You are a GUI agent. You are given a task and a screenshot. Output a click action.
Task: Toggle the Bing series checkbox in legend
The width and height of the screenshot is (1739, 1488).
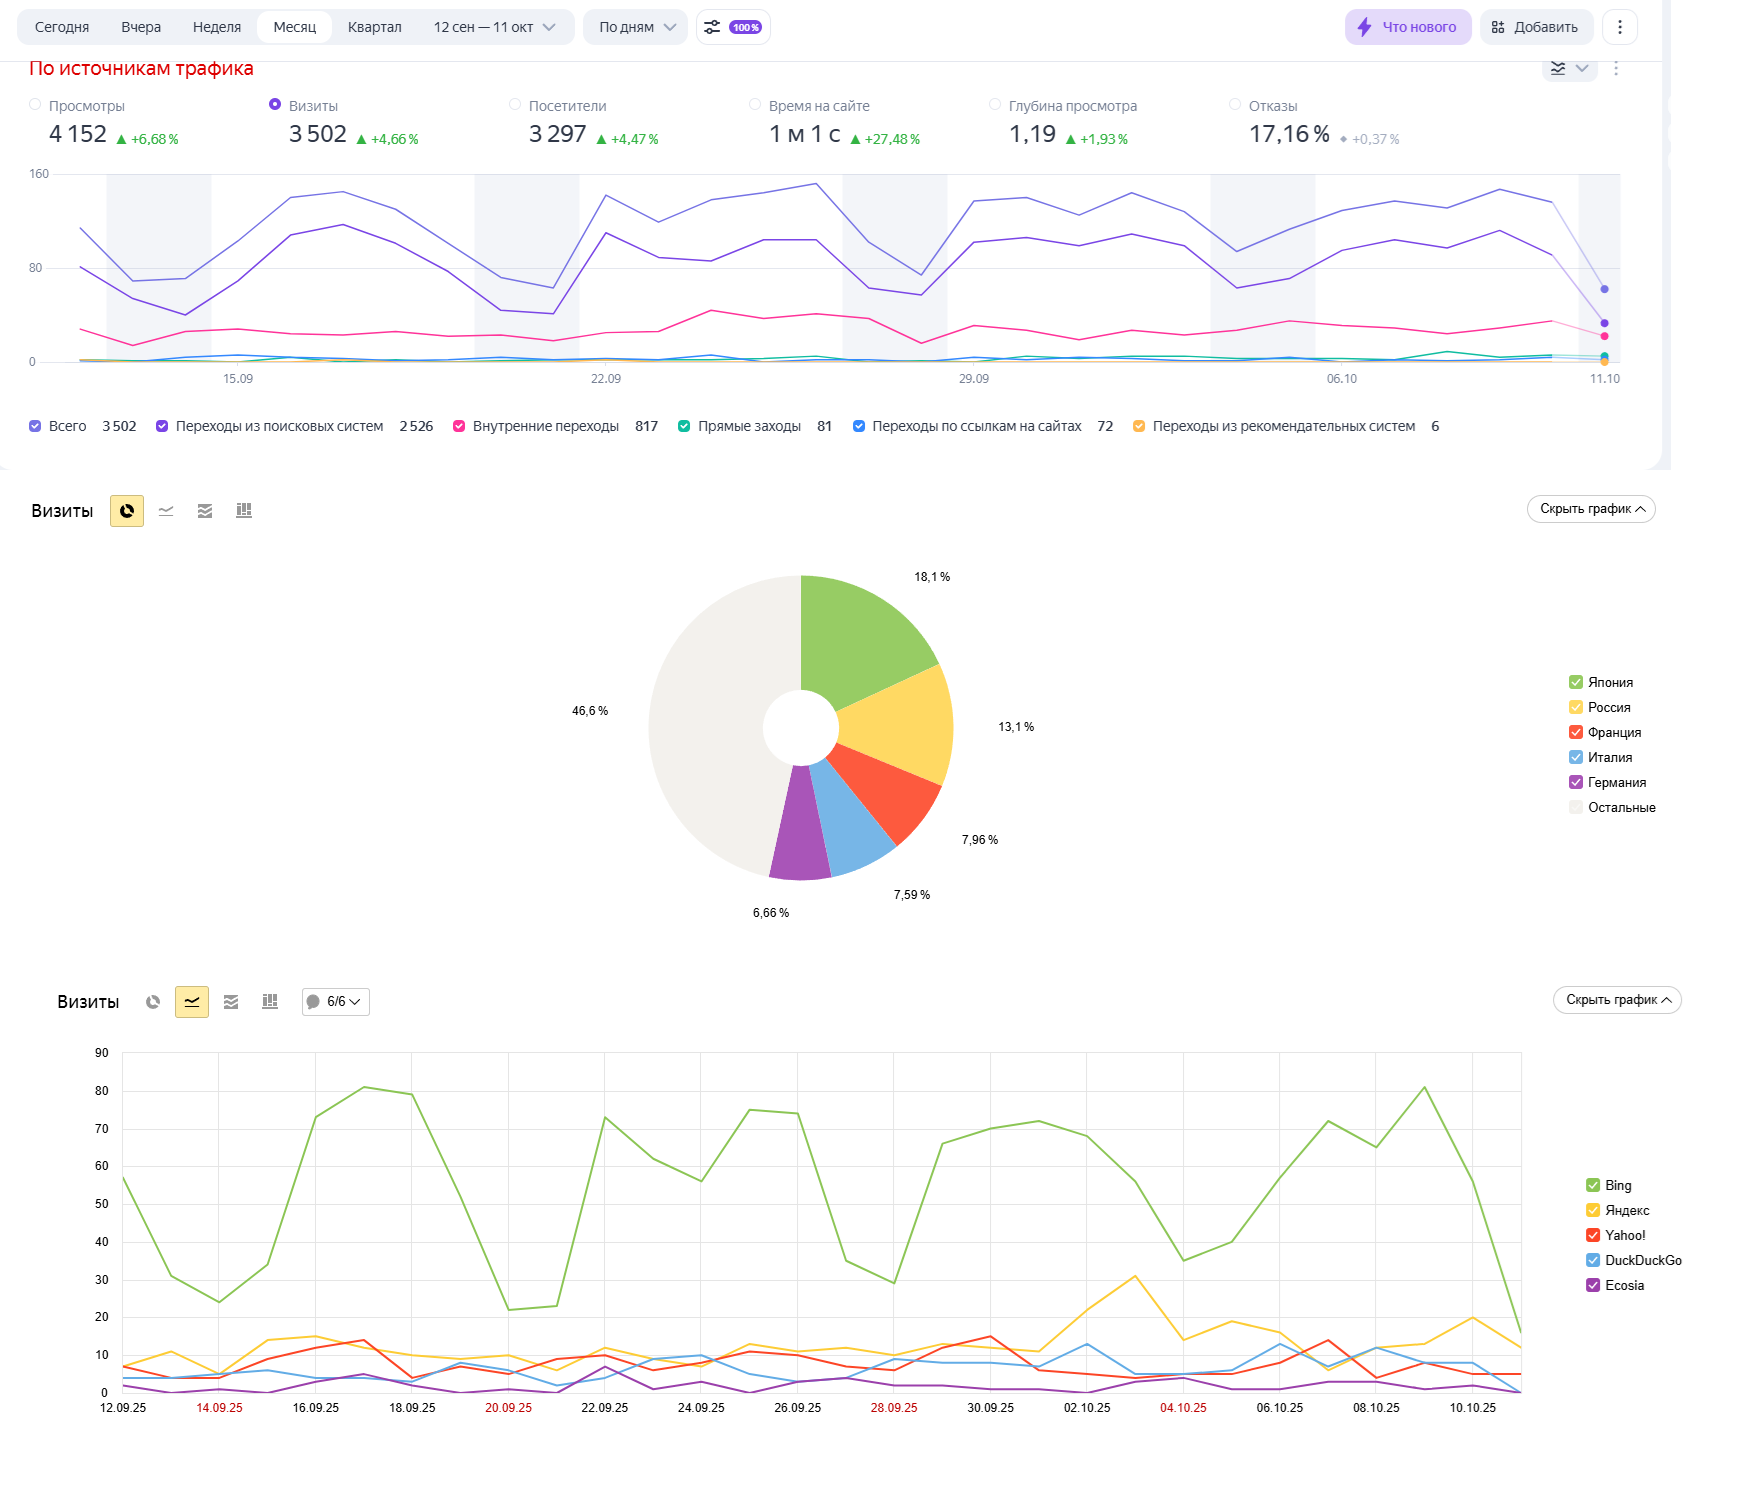click(x=1593, y=1185)
